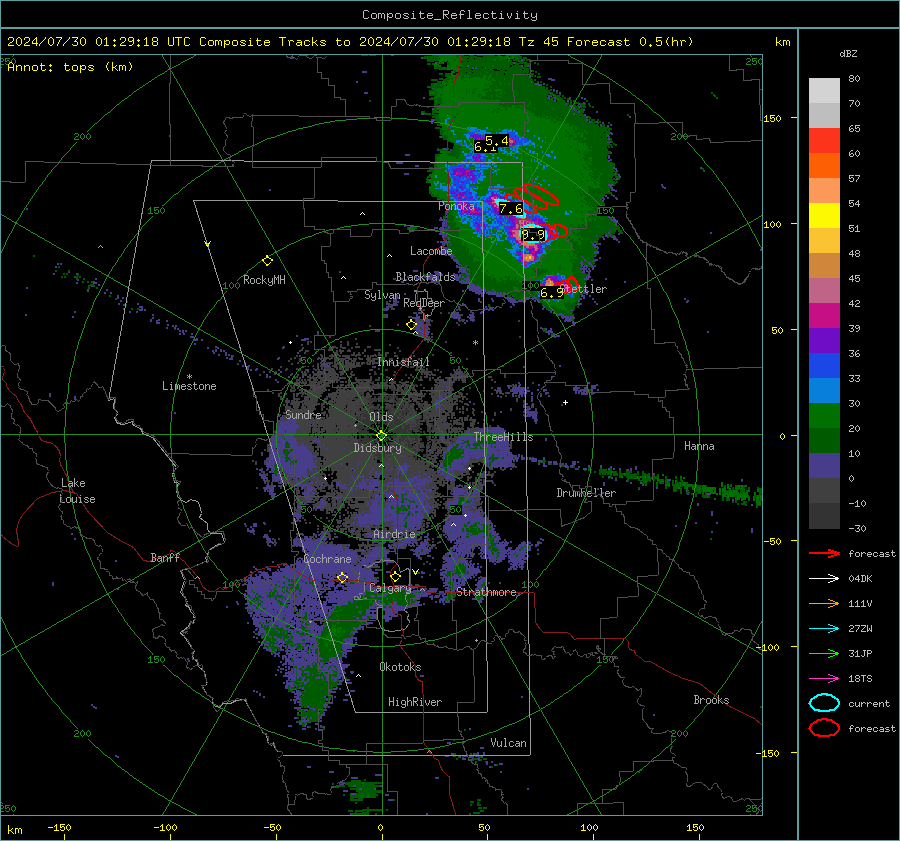The height and width of the screenshot is (841, 900).
Task: Click the Brooks town label
Action: [x=711, y=700]
